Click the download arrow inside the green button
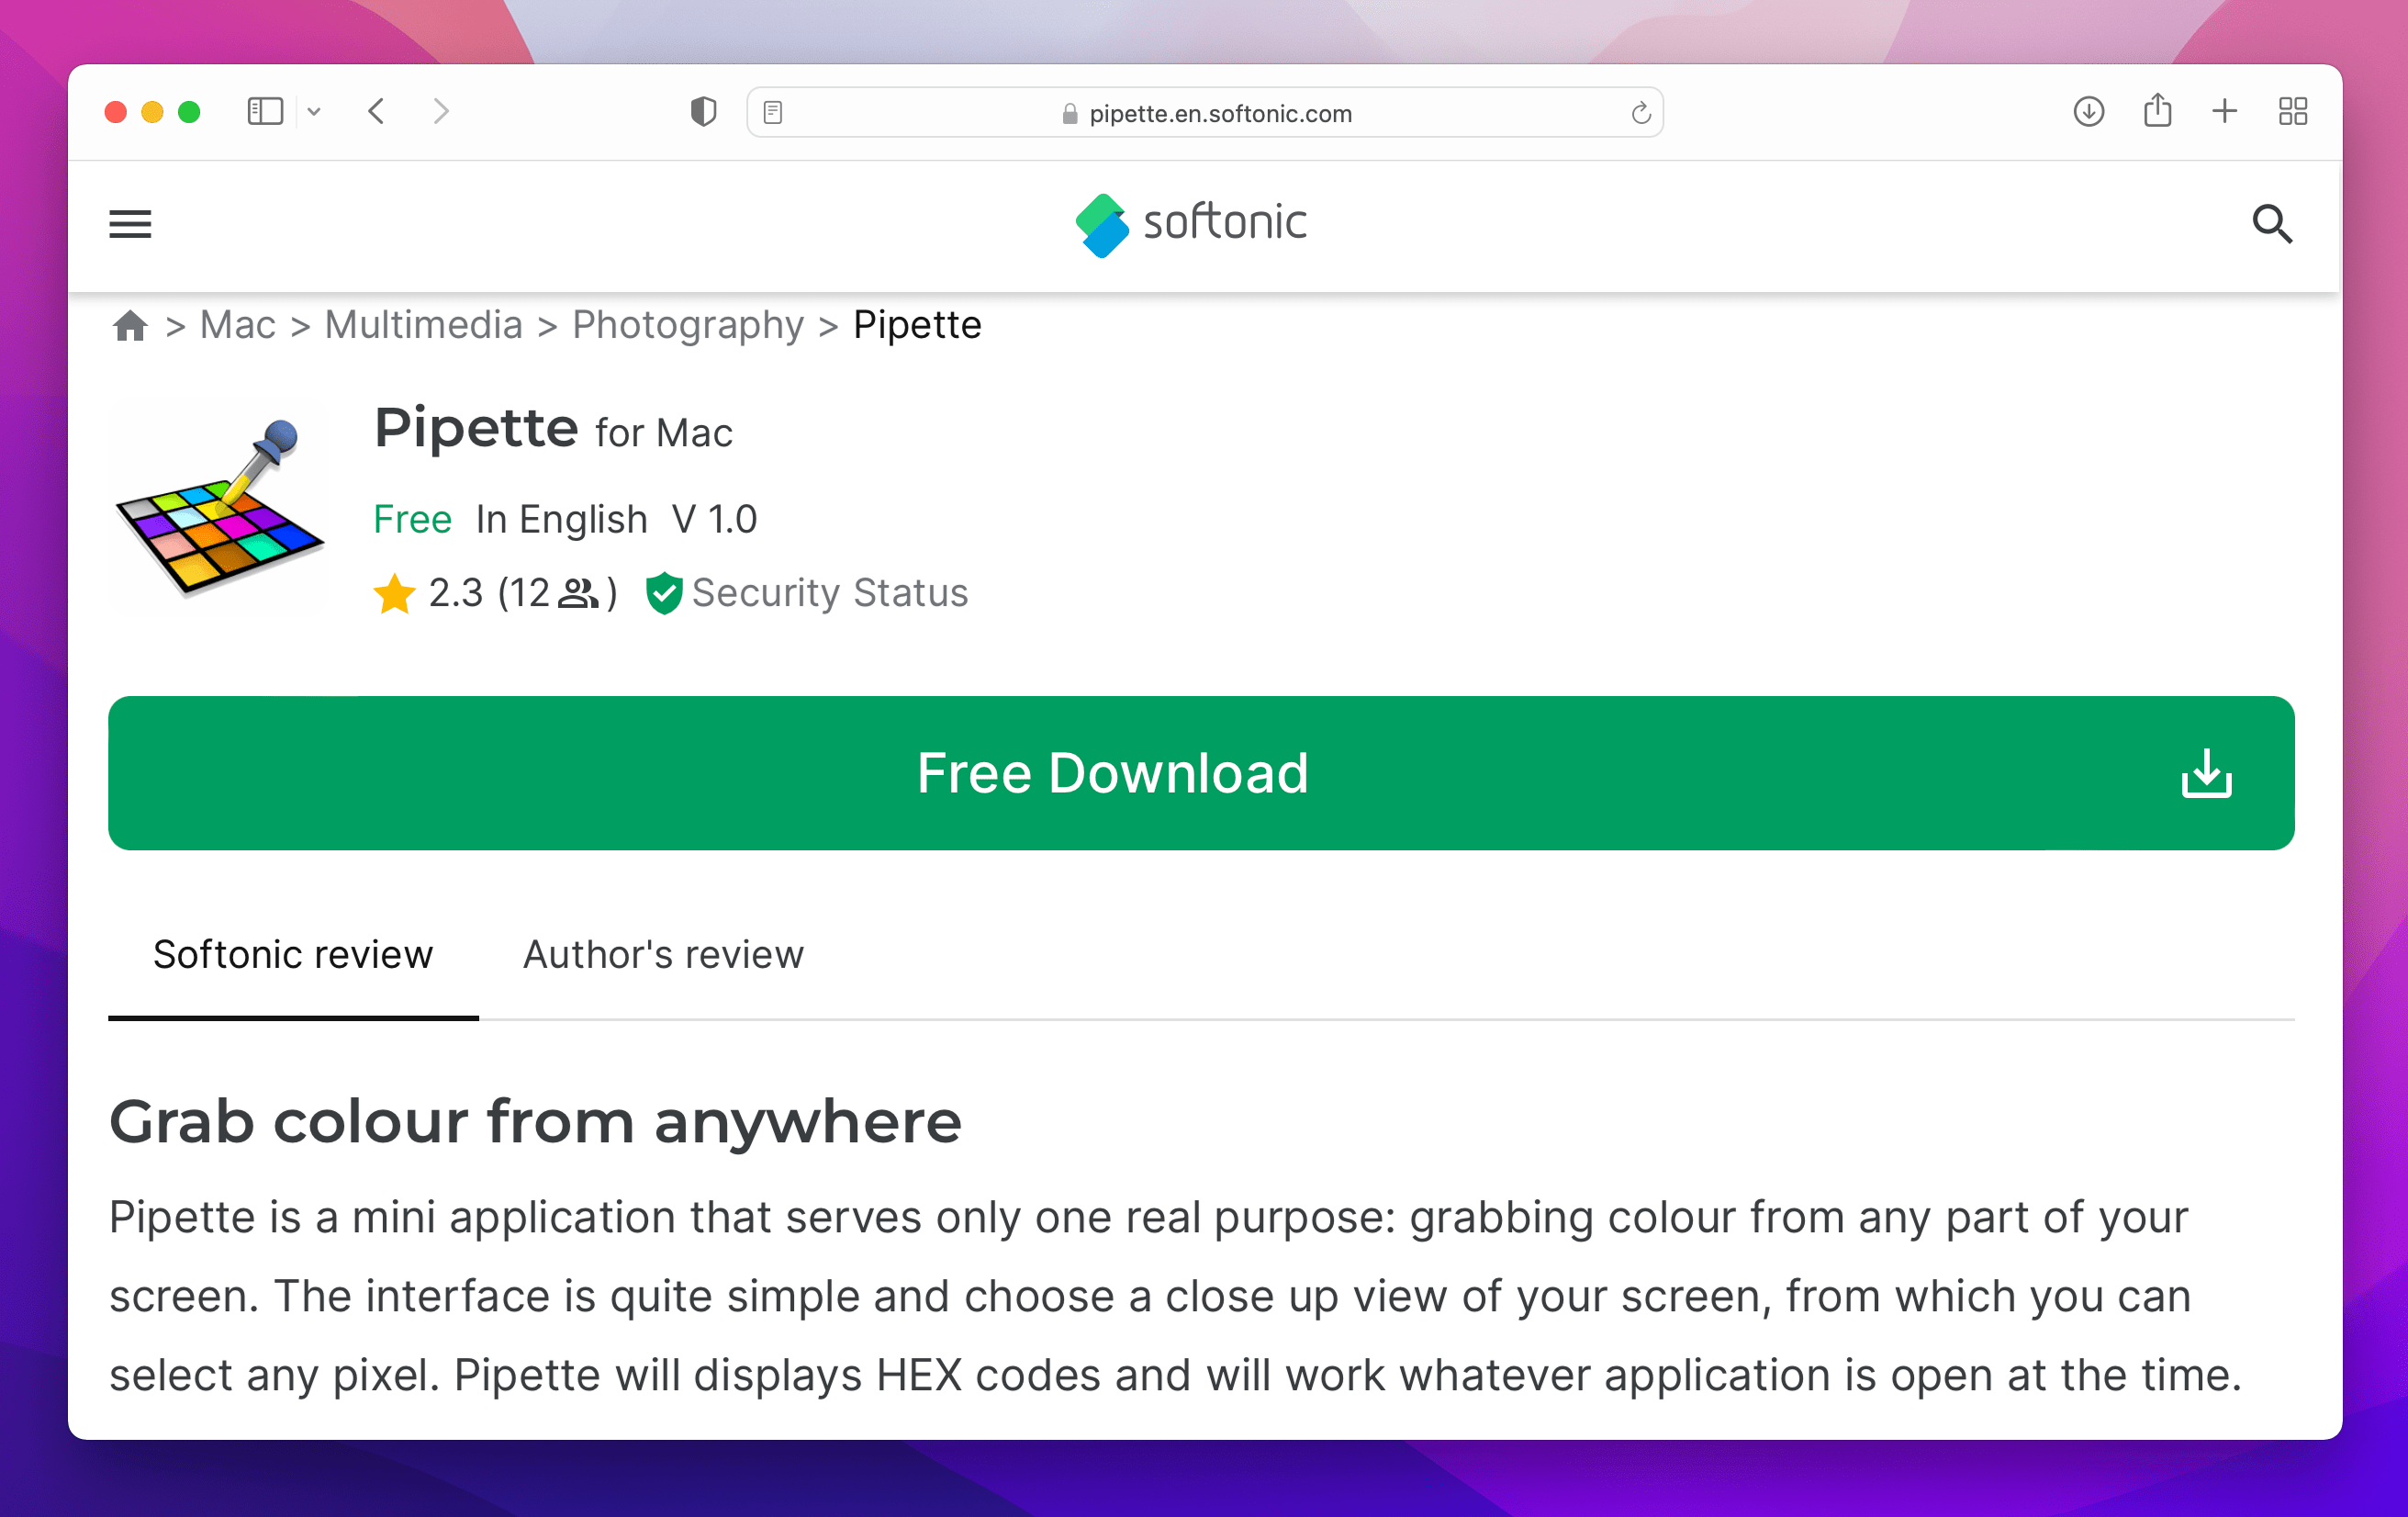This screenshot has width=2408, height=1517. (2207, 772)
